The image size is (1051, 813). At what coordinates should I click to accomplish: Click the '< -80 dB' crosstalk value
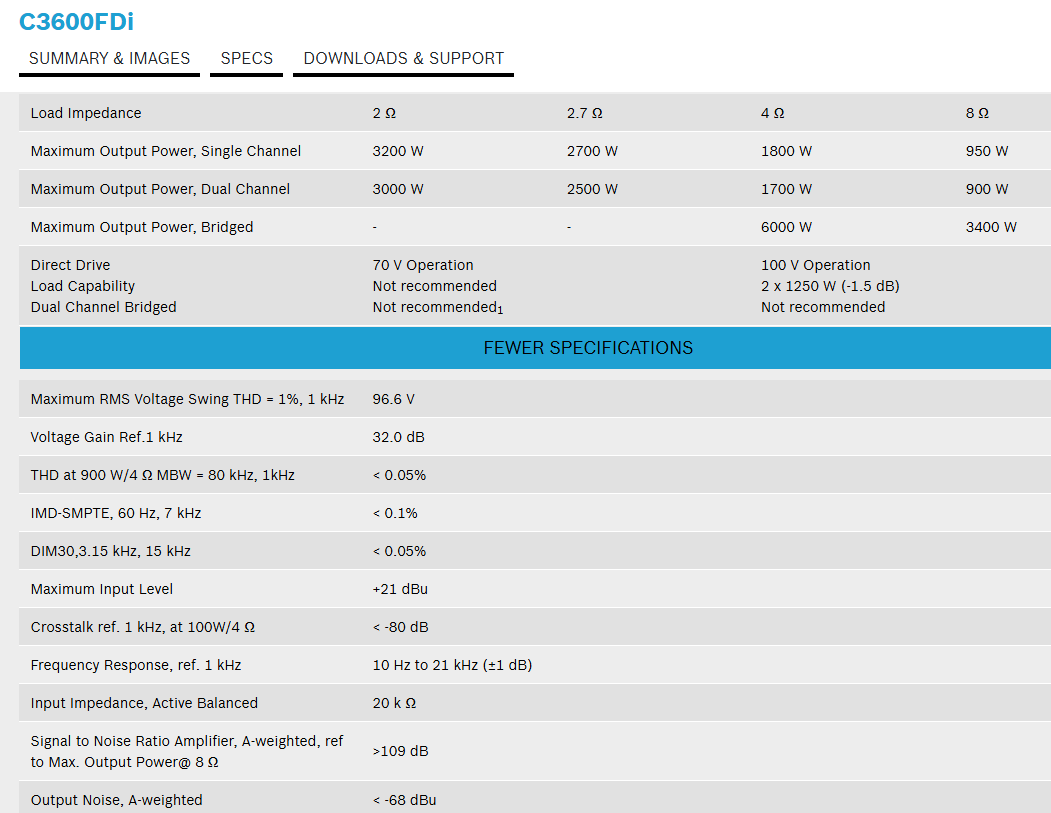(x=401, y=627)
